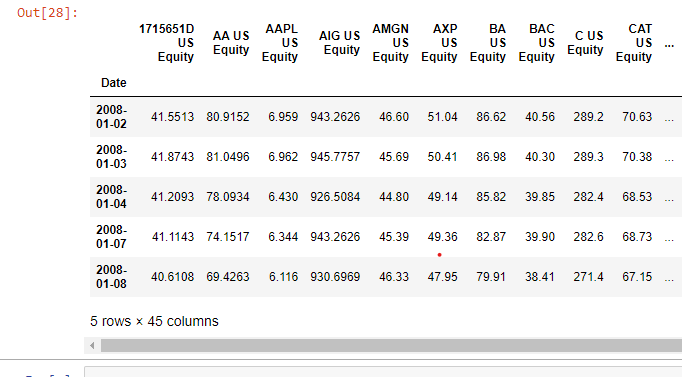The width and height of the screenshot is (682, 377).
Task: Click the C US Equity column header
Action: [585, 43]
